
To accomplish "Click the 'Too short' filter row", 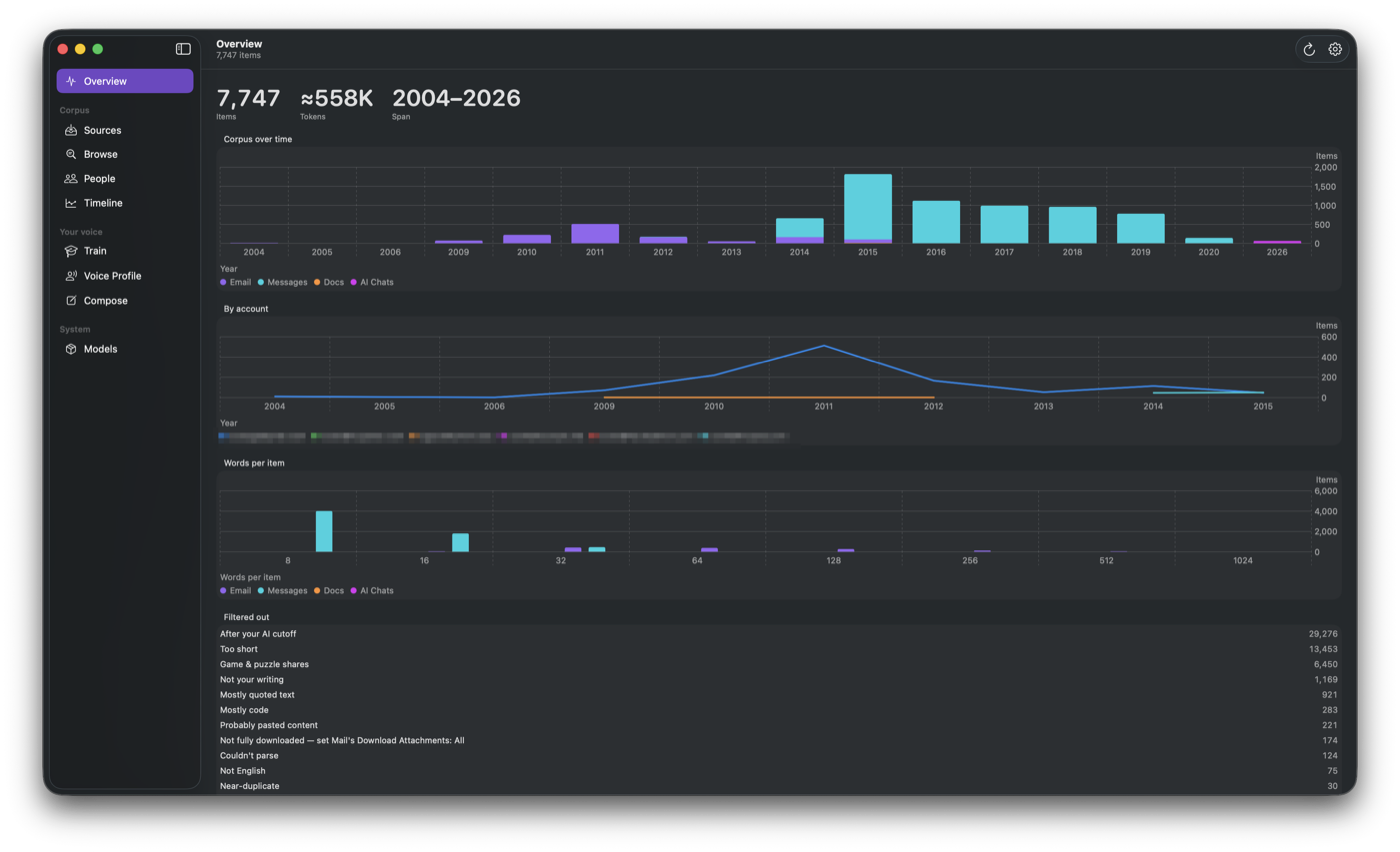I will [779, 649].
